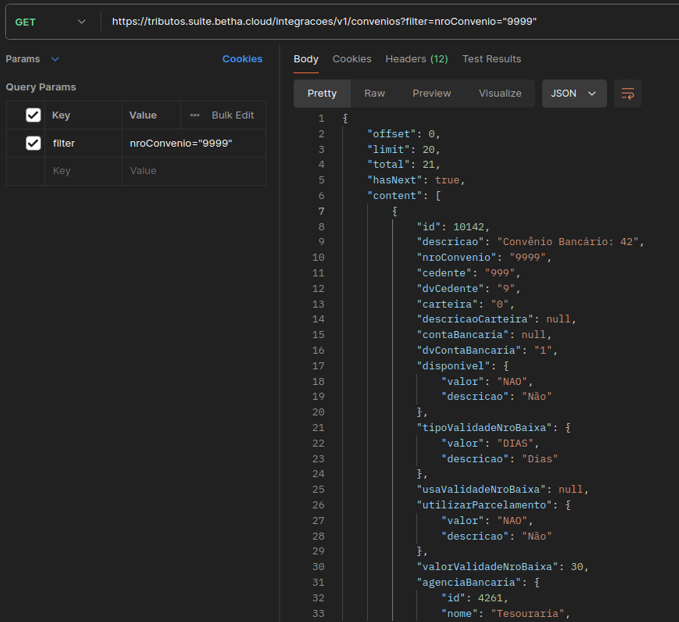This screenshot has height=622, width=679.
Task: Click the "hasNext": true line
Action: pos(416,180)
